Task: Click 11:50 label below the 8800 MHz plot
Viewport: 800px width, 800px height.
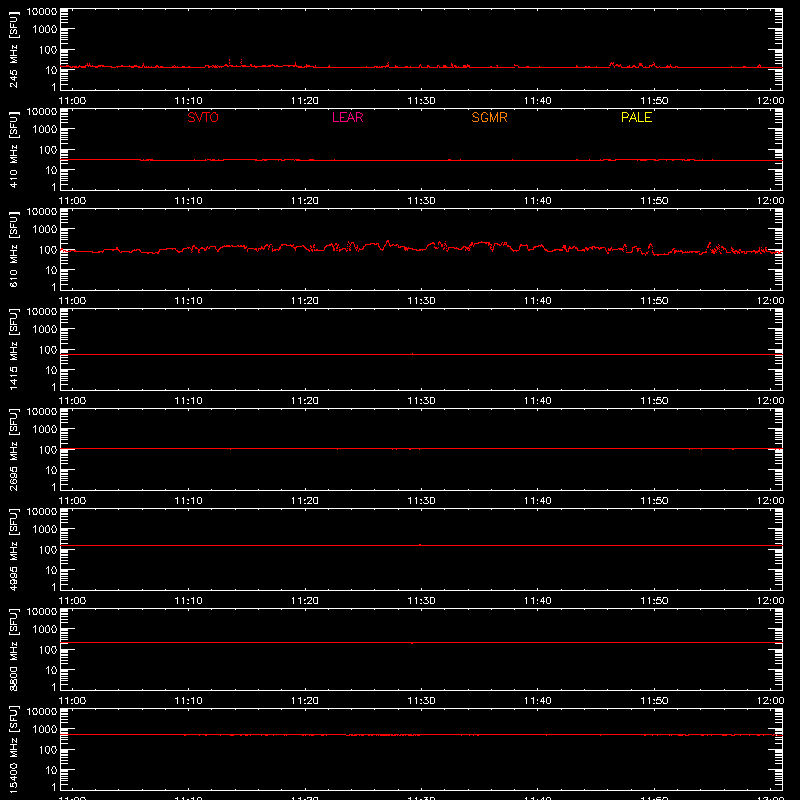Action: pos(654,701)
